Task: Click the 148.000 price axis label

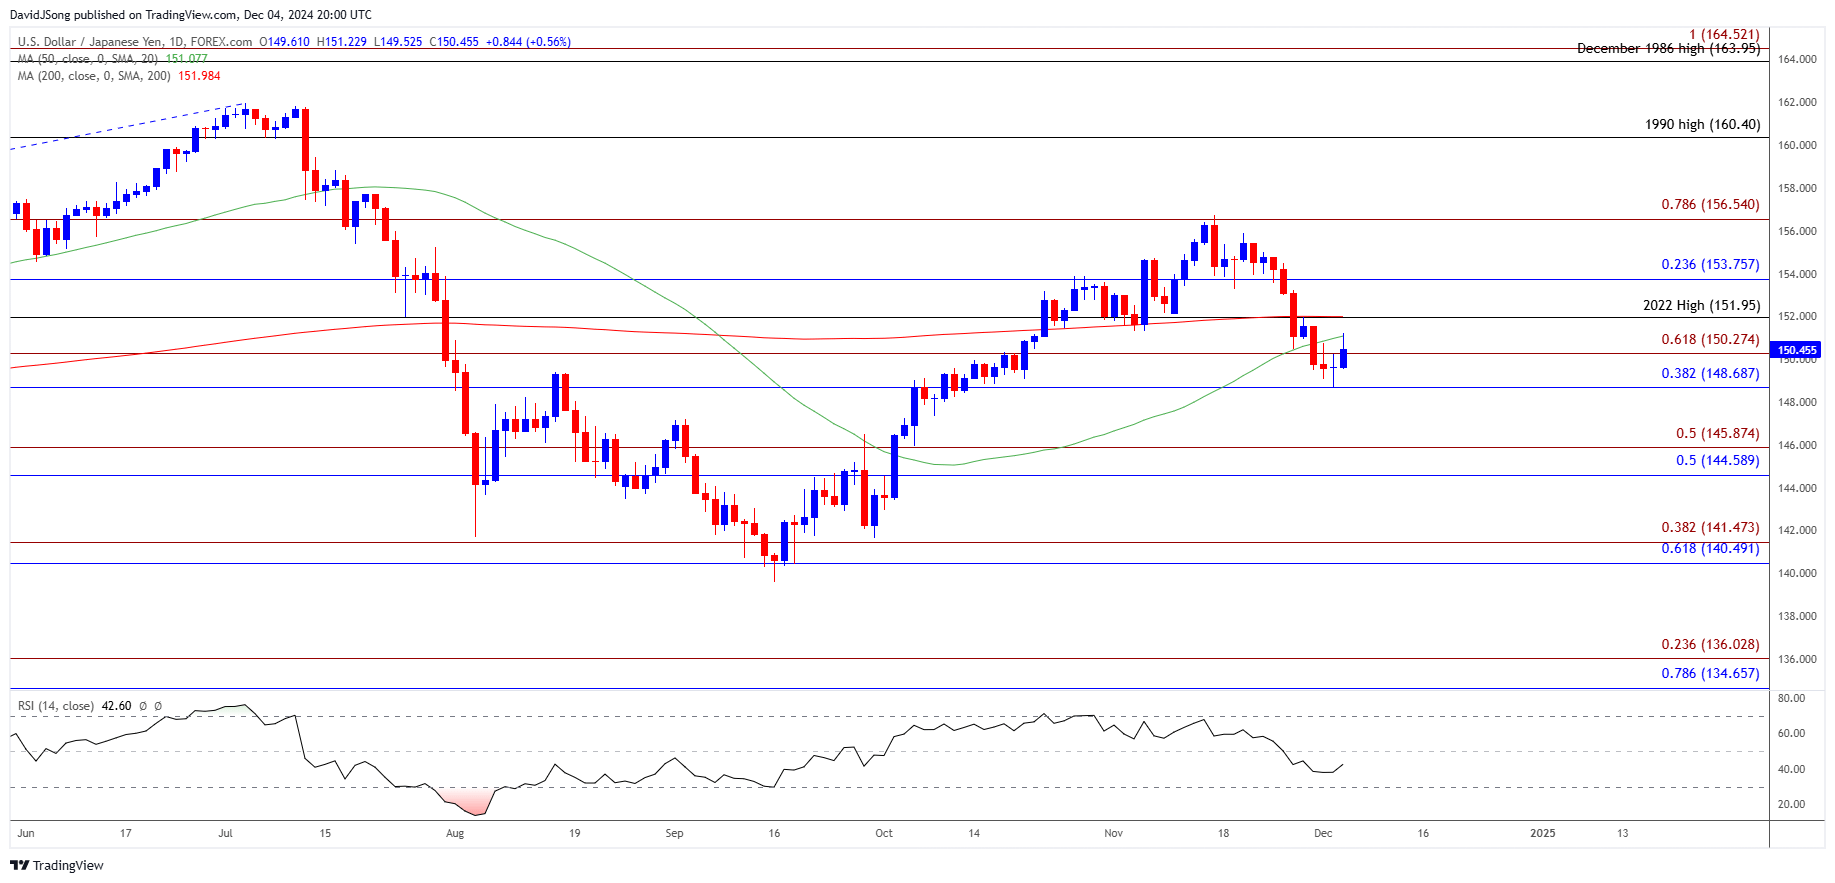Action: pyautogui.click(x=1797, y=403)
